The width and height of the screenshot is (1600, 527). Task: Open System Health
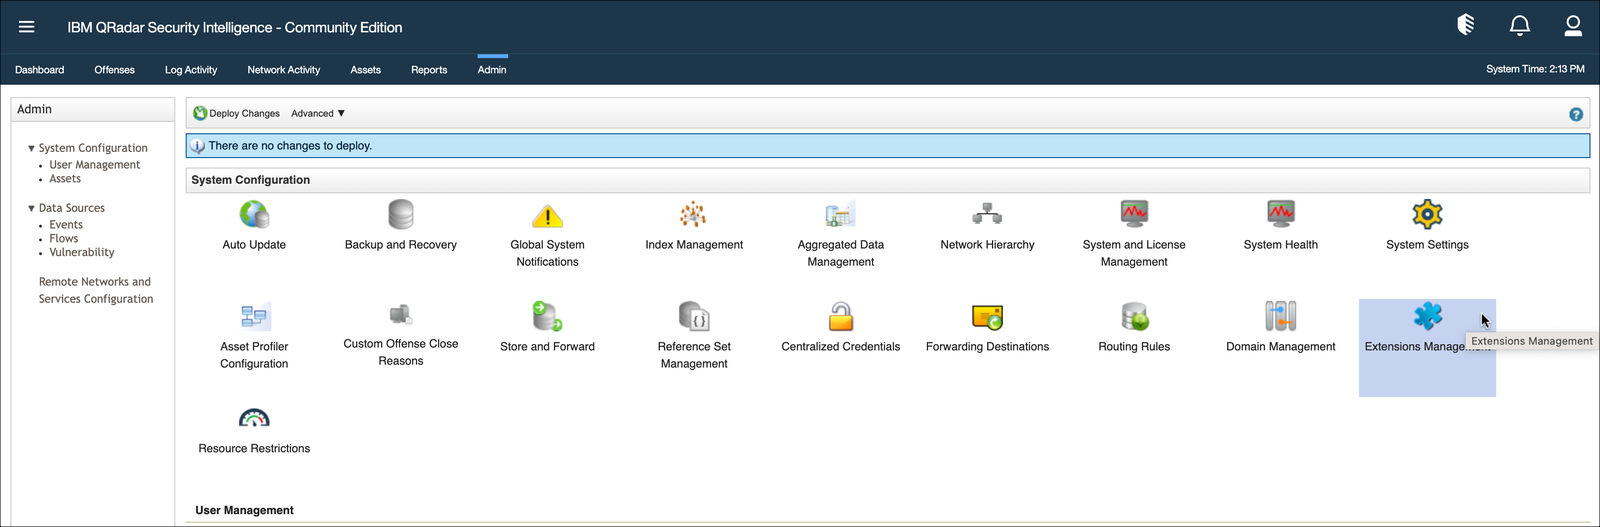click(1281, 225)
